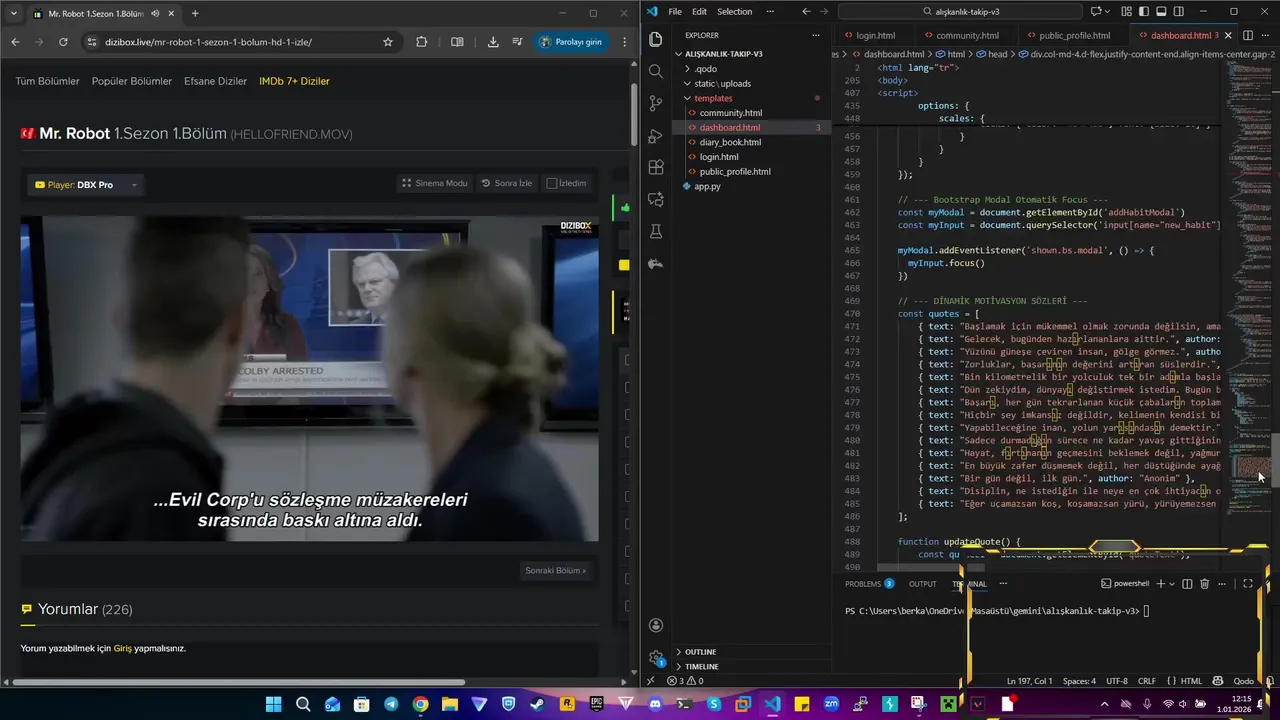Open the Player DBX Pro dropdown

pos(87,185)
